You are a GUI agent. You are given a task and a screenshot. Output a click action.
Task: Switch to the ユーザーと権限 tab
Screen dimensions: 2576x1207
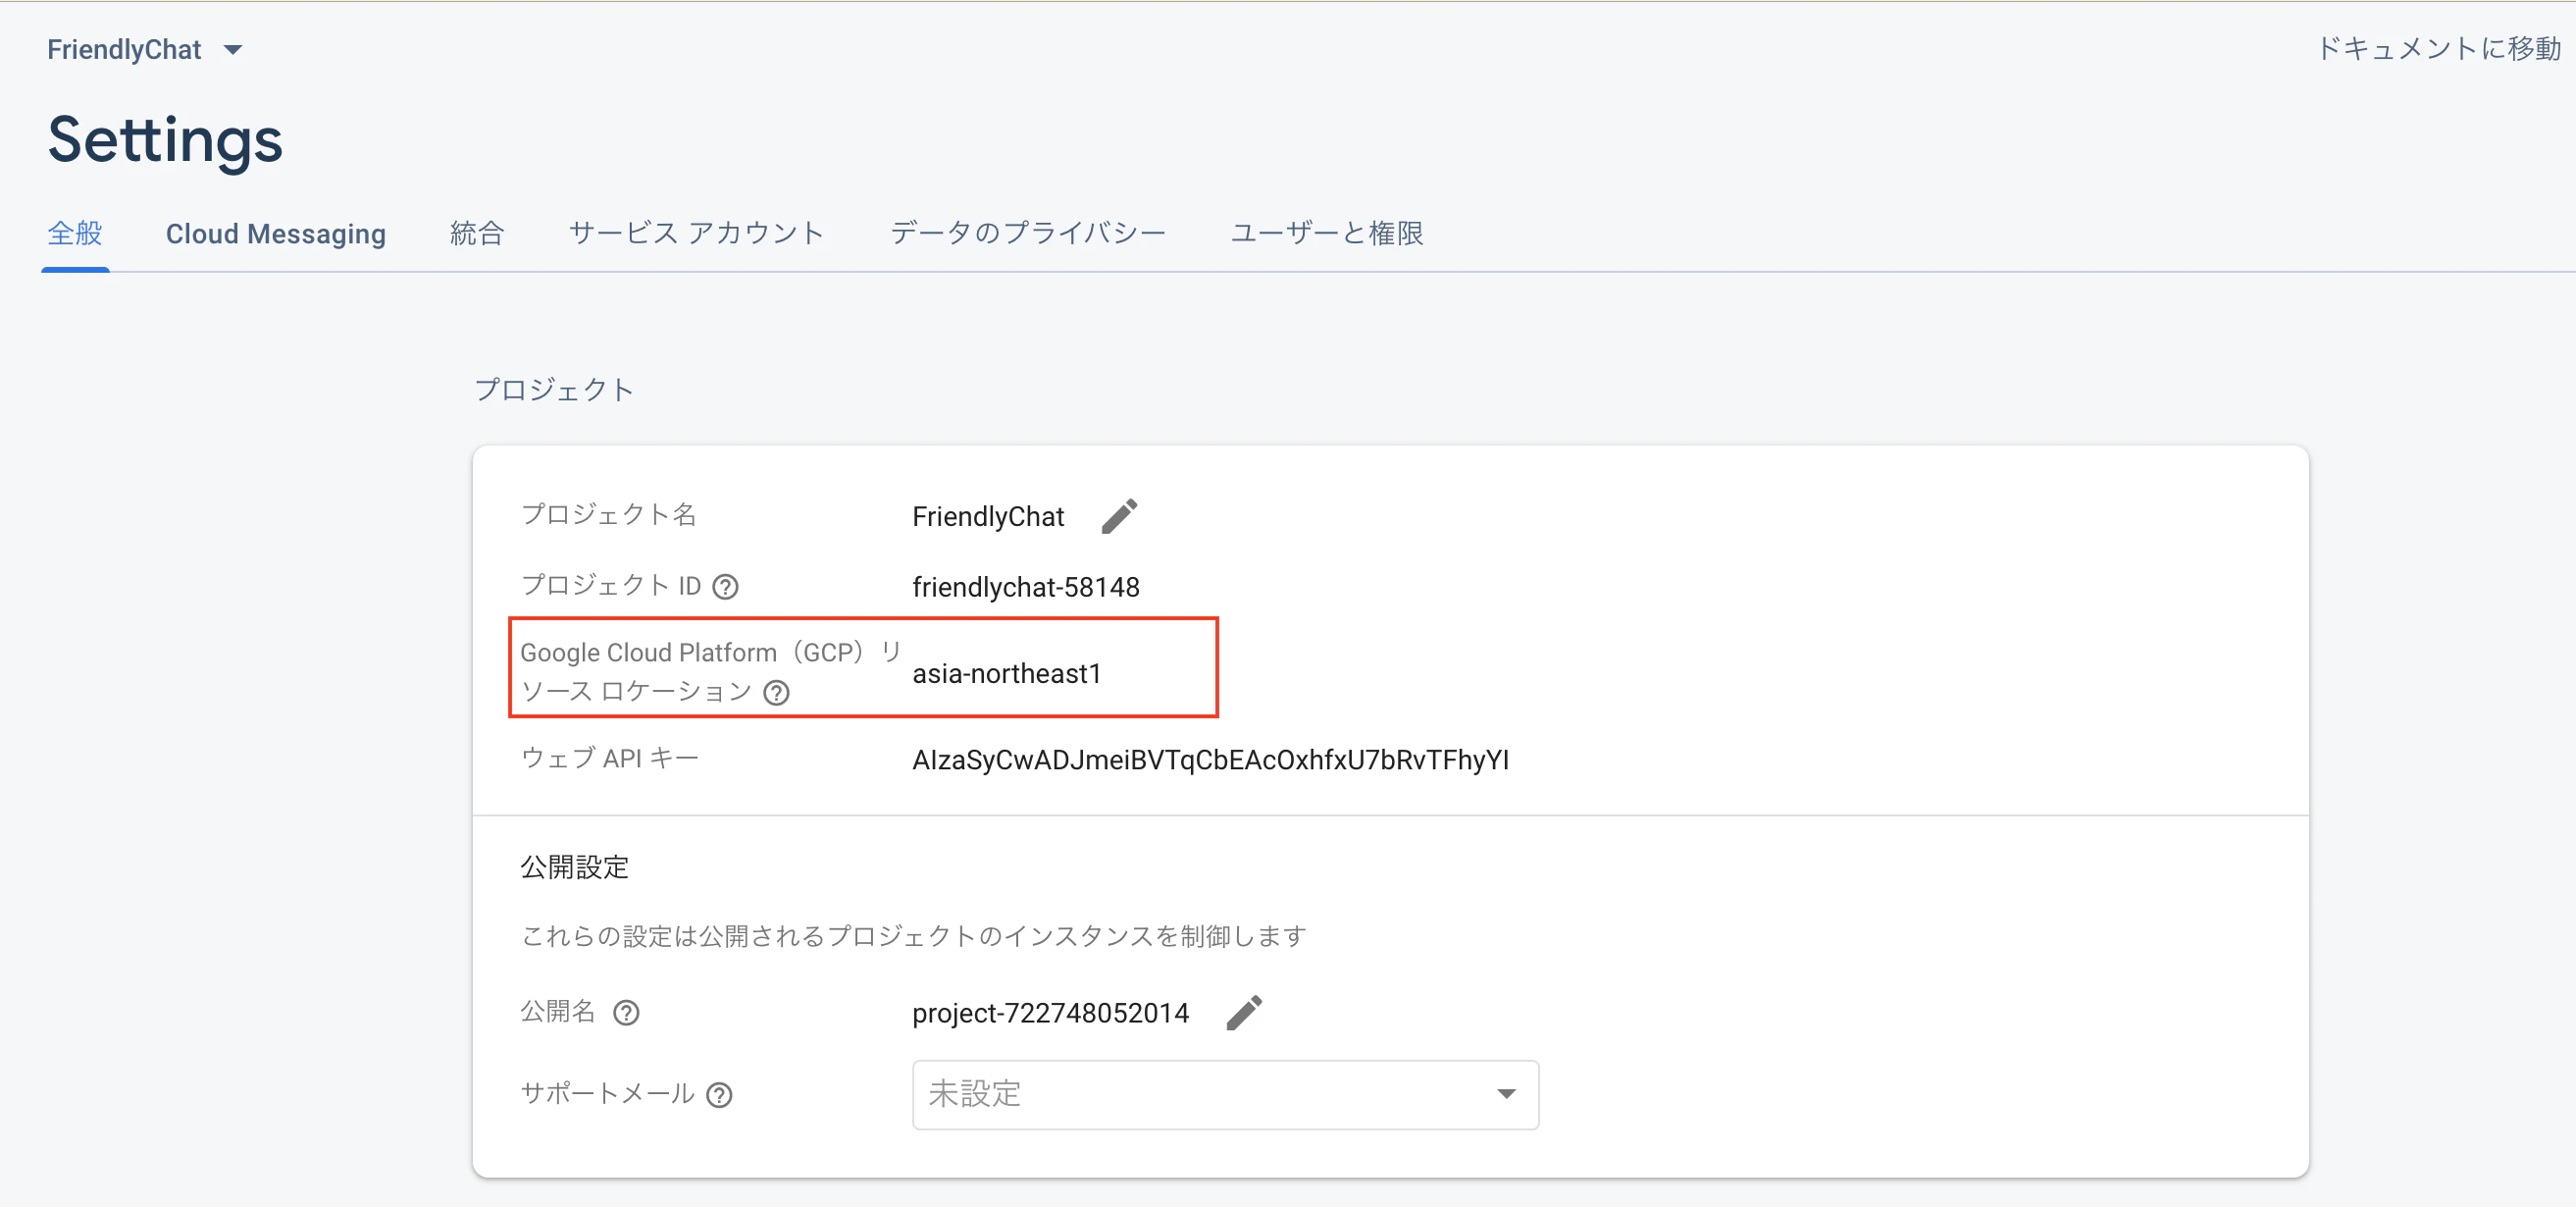click(x=1327, y=233)
